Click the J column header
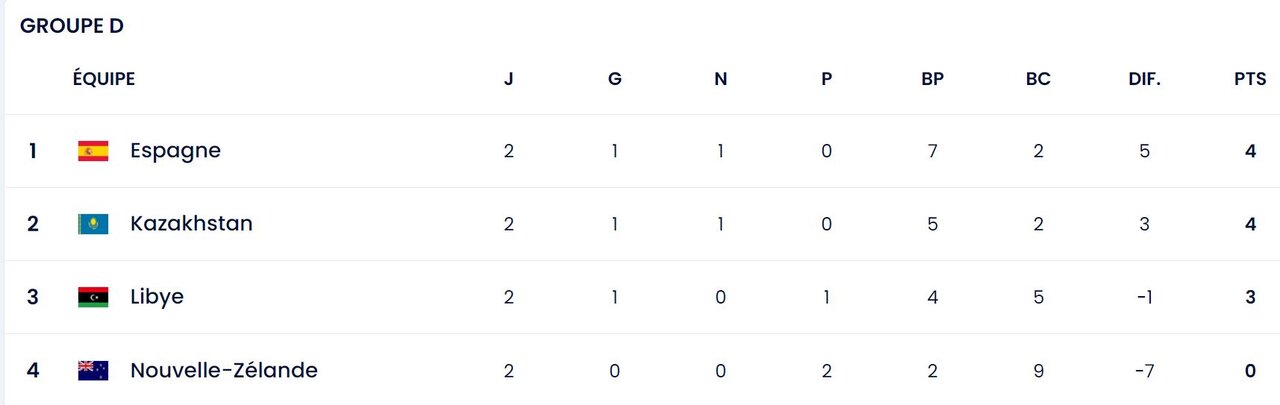The image size is (1280, 405). [x=509, y=80]
